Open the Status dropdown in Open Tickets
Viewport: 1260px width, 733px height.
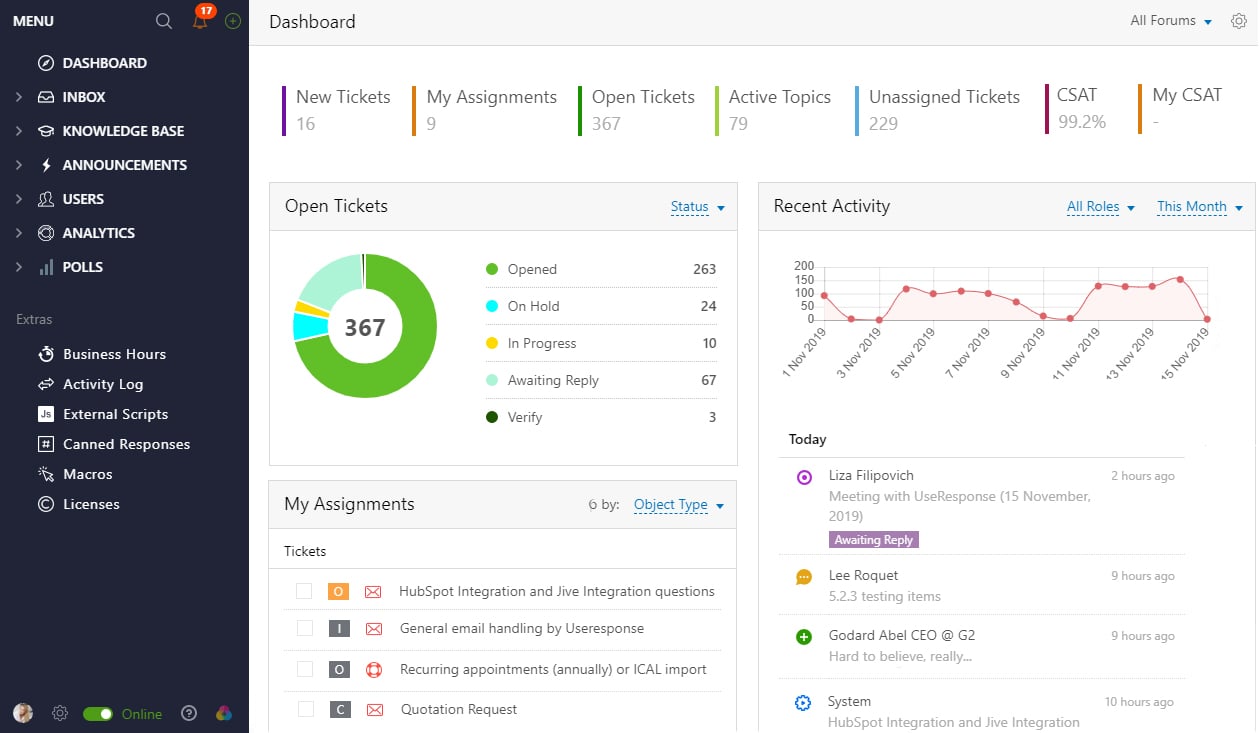click(x=697, y=207)
